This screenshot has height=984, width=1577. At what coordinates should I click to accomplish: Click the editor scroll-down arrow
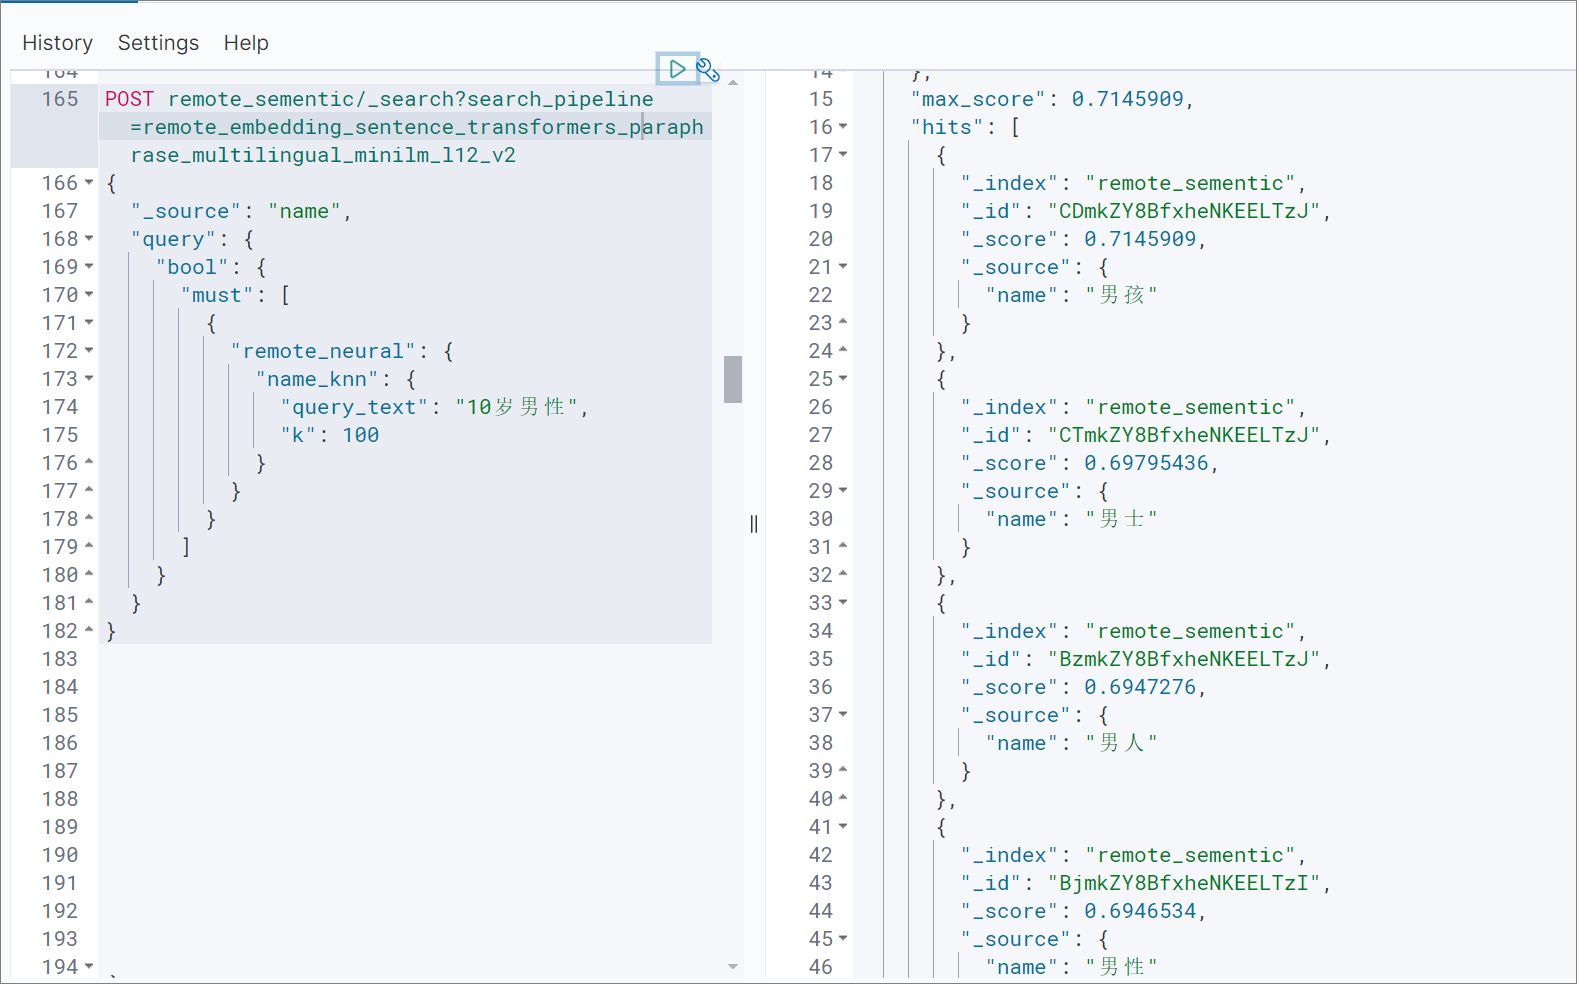point(733,967)
